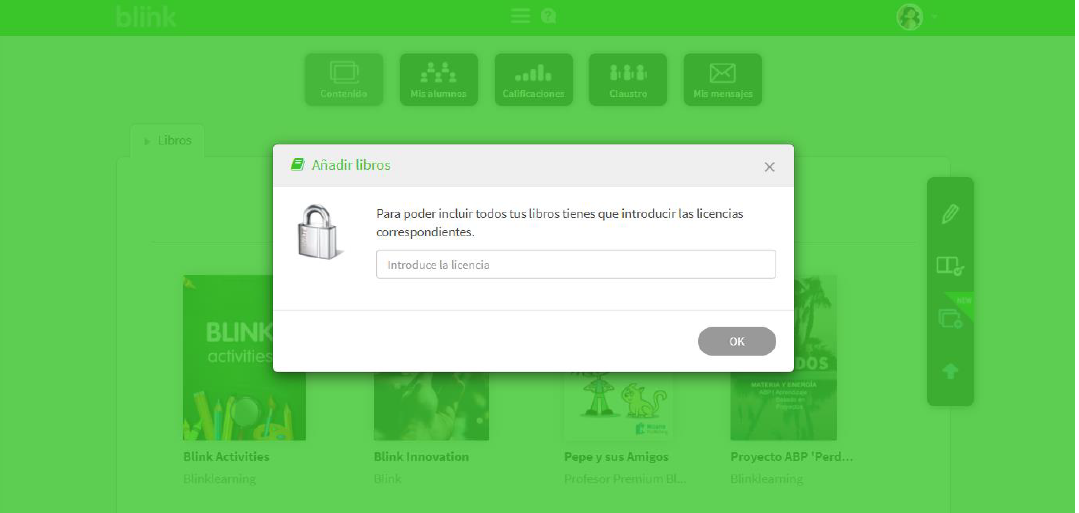Image resolution: width=1079 pixels, height=513 pixels.
Task: Click the Introduce la licencia field
Action: [x=575, y=264]
